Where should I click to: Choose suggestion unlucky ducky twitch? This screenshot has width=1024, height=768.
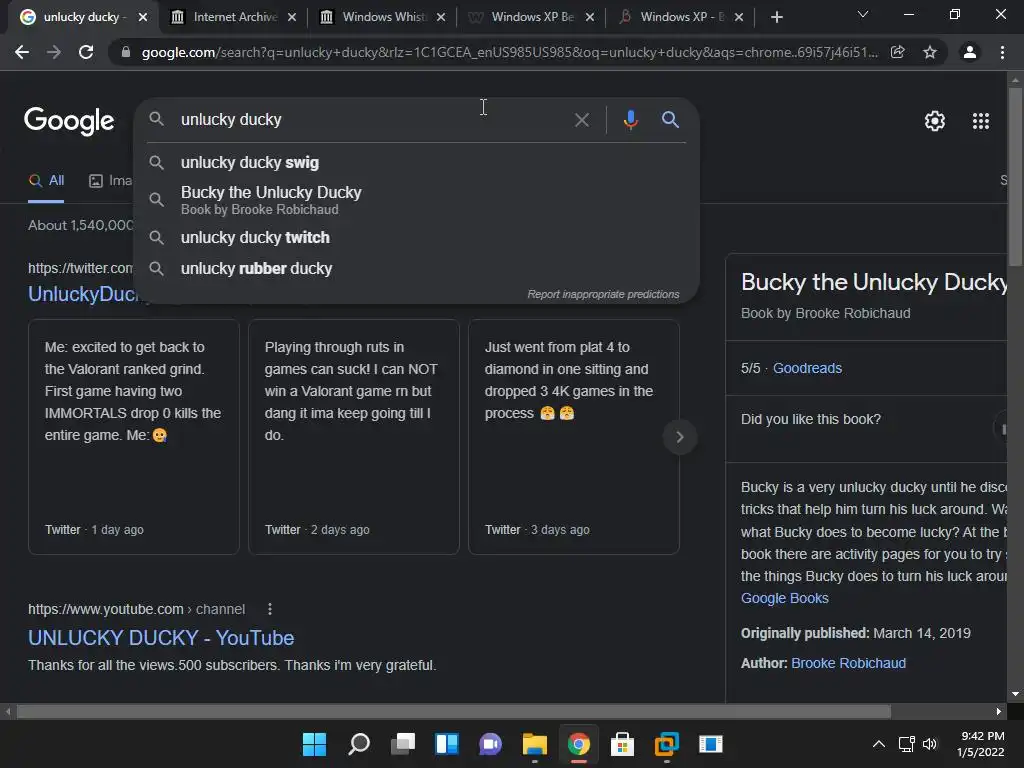pos(417,238)
